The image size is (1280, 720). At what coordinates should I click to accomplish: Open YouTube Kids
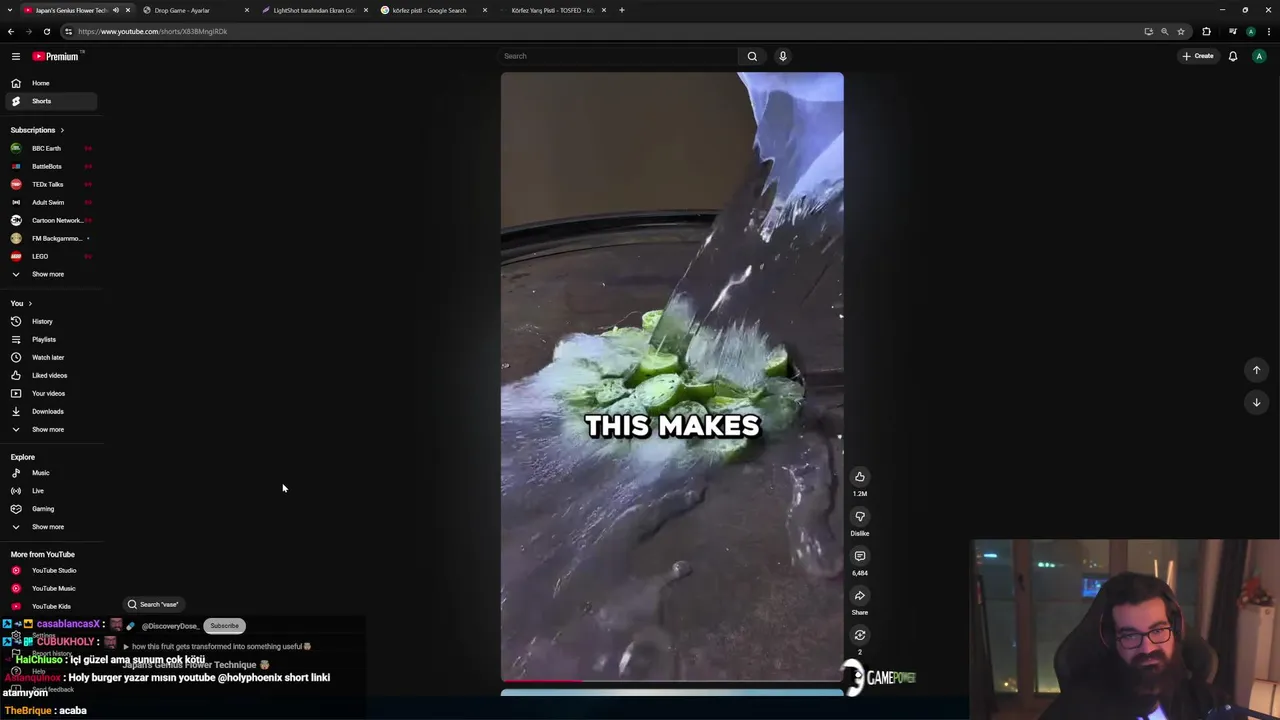point(50,606)
